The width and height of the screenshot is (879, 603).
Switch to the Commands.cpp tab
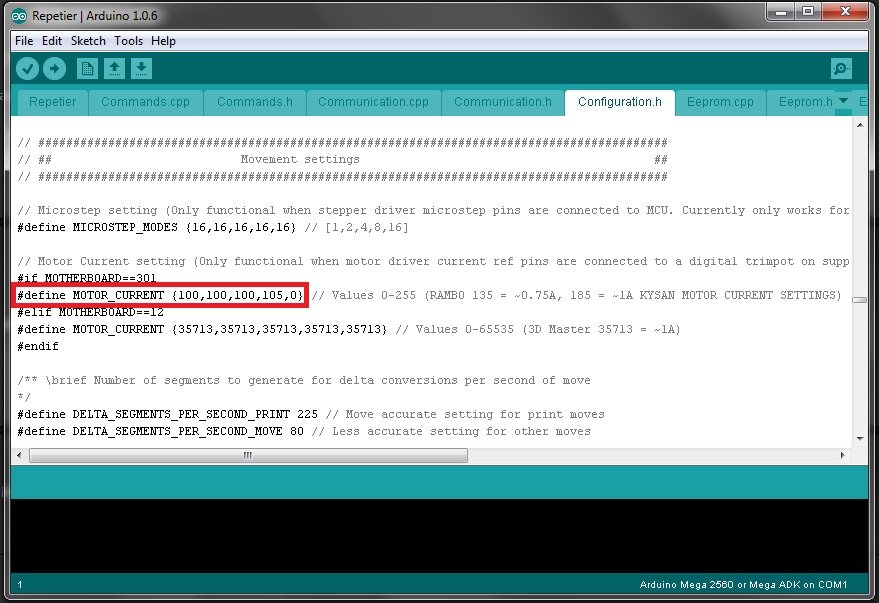tap(145, 102)
